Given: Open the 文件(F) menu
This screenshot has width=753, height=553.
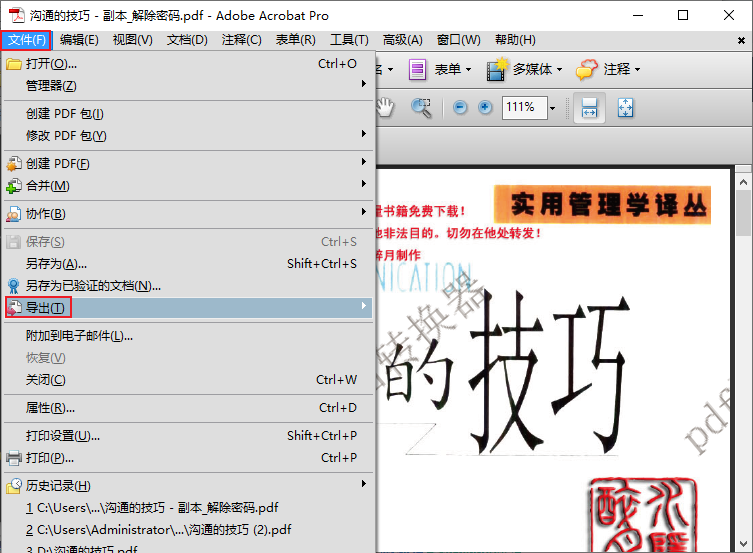Looking at the screenshot, I should (x=26, y=40).
